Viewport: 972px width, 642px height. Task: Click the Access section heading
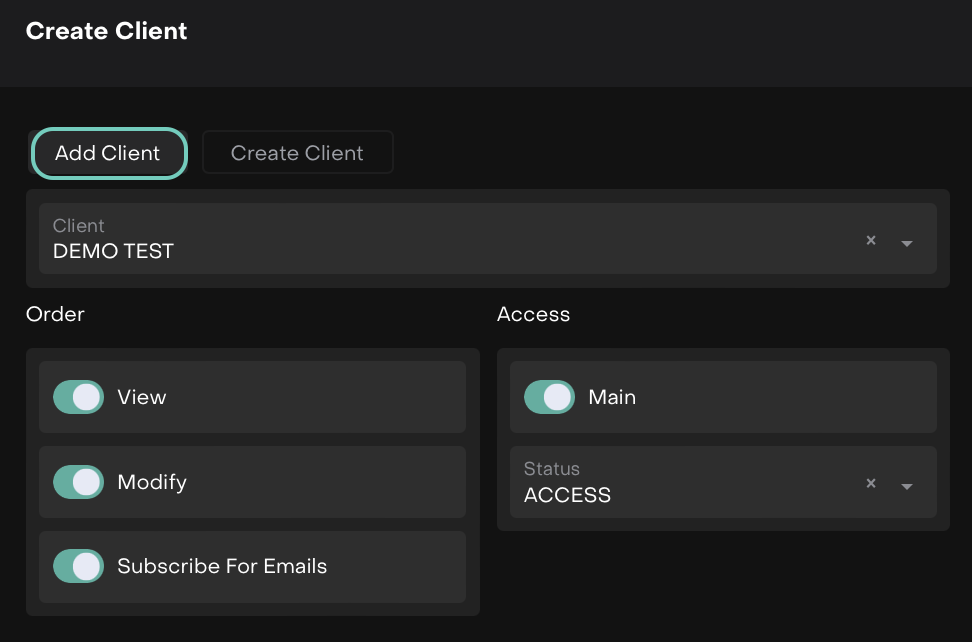pos(533,314)
